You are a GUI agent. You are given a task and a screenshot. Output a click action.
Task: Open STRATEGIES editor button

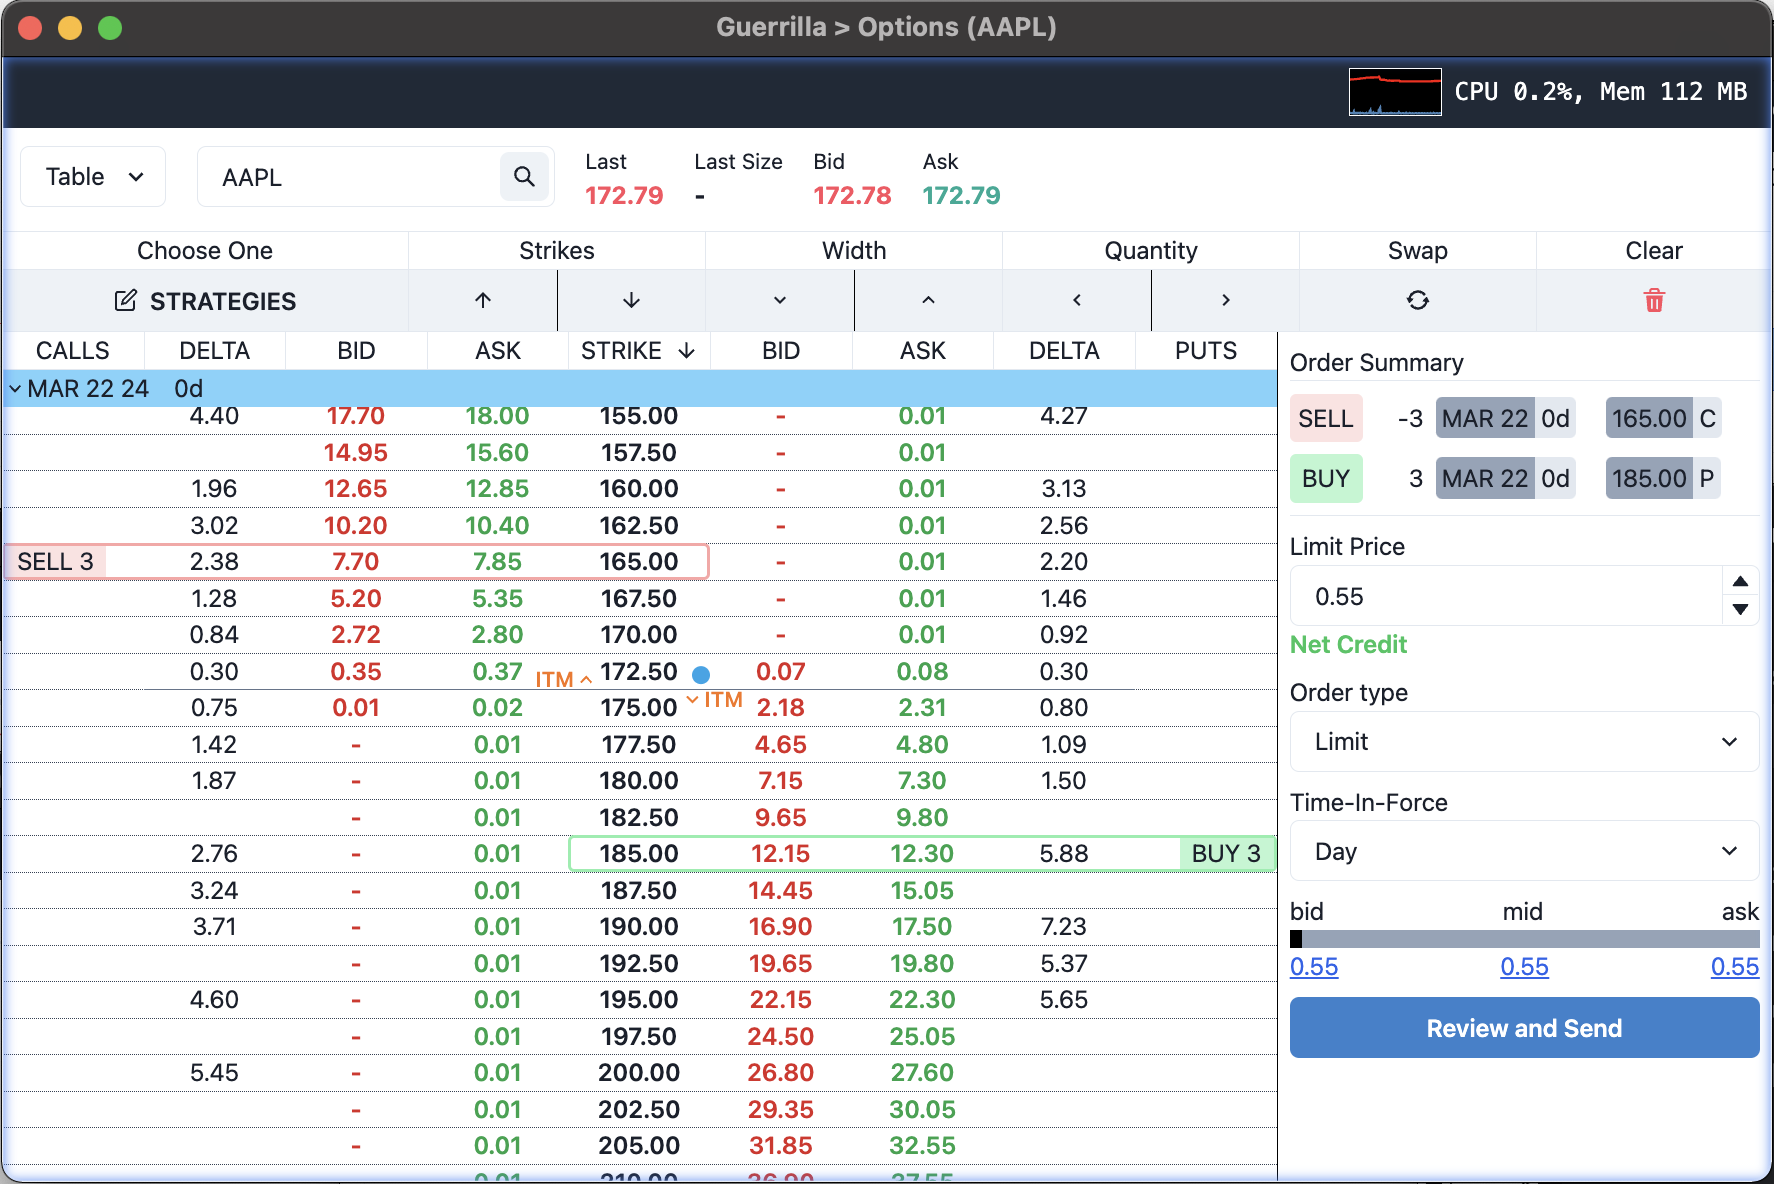205,301
